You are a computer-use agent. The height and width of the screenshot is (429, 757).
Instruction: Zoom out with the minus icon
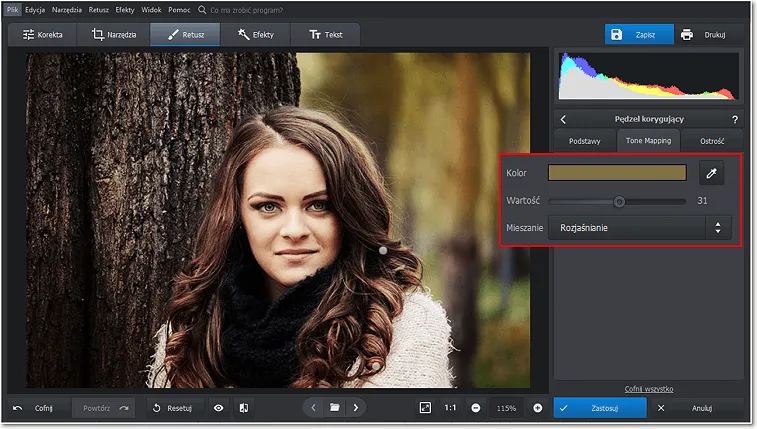[x=475, y=408]
